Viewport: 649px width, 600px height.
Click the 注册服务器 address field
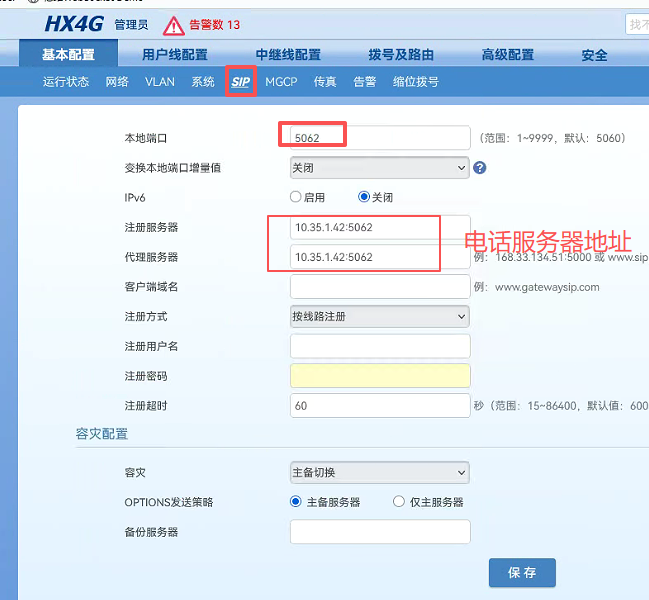tap(380, 227)
